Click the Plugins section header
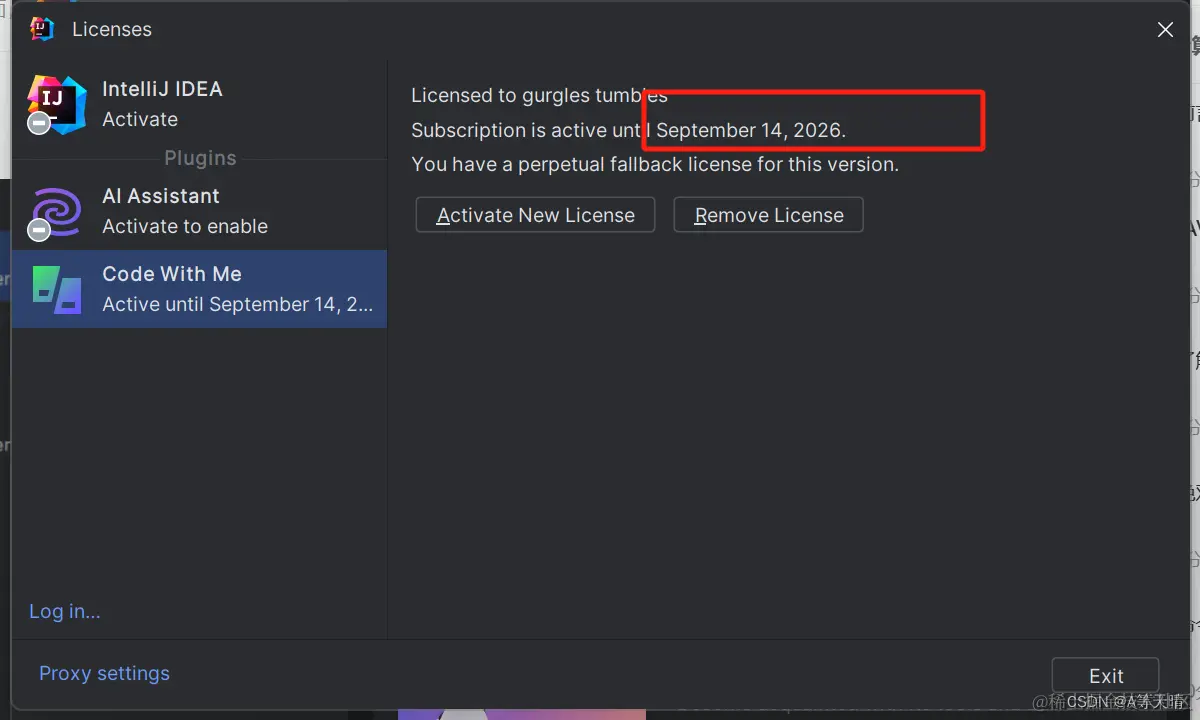This screenshot has width=1200, height=720. (x=200, y=158)
